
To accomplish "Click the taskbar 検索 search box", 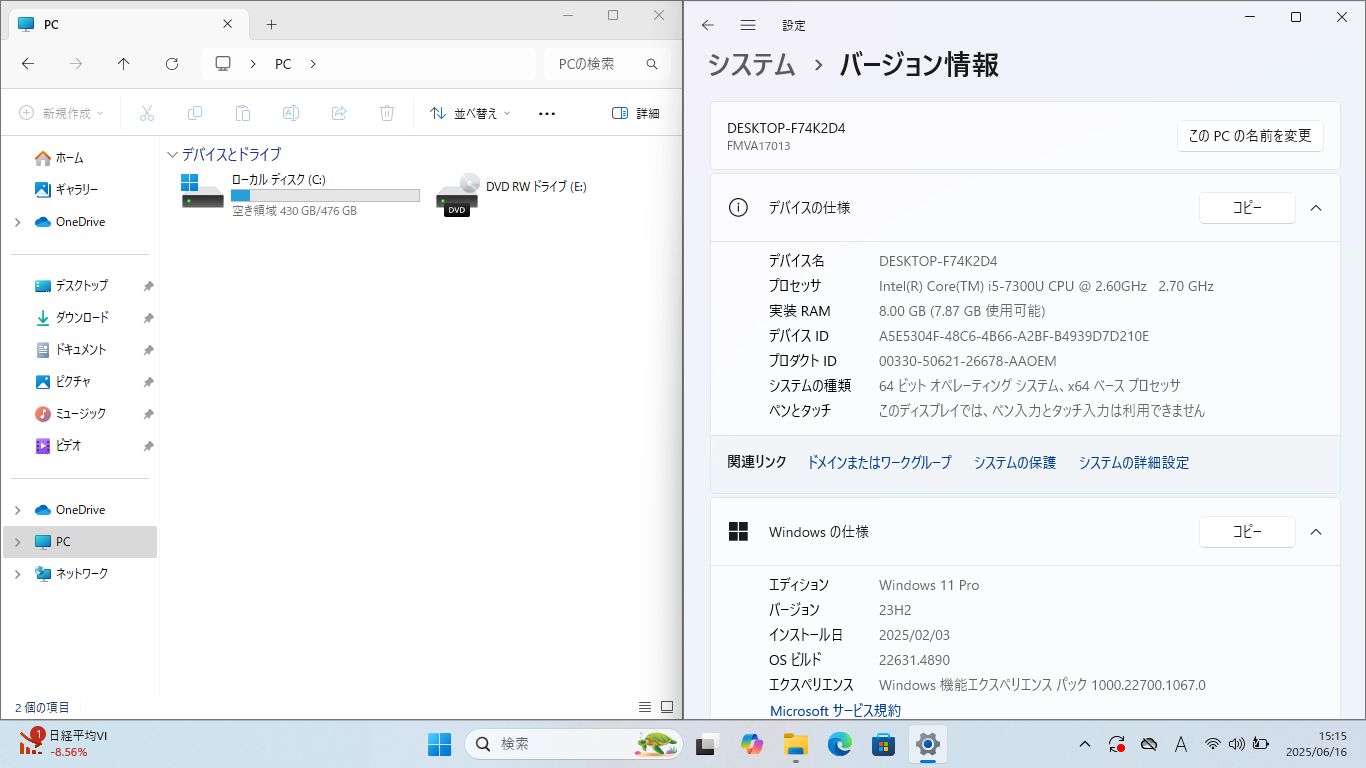I will pos(573,744).
